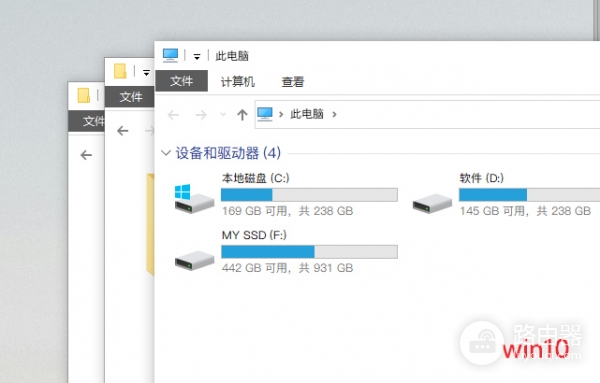The image size is (600, 383).
Task: Click the C: drive usage bar
Action: coord(309,195)
